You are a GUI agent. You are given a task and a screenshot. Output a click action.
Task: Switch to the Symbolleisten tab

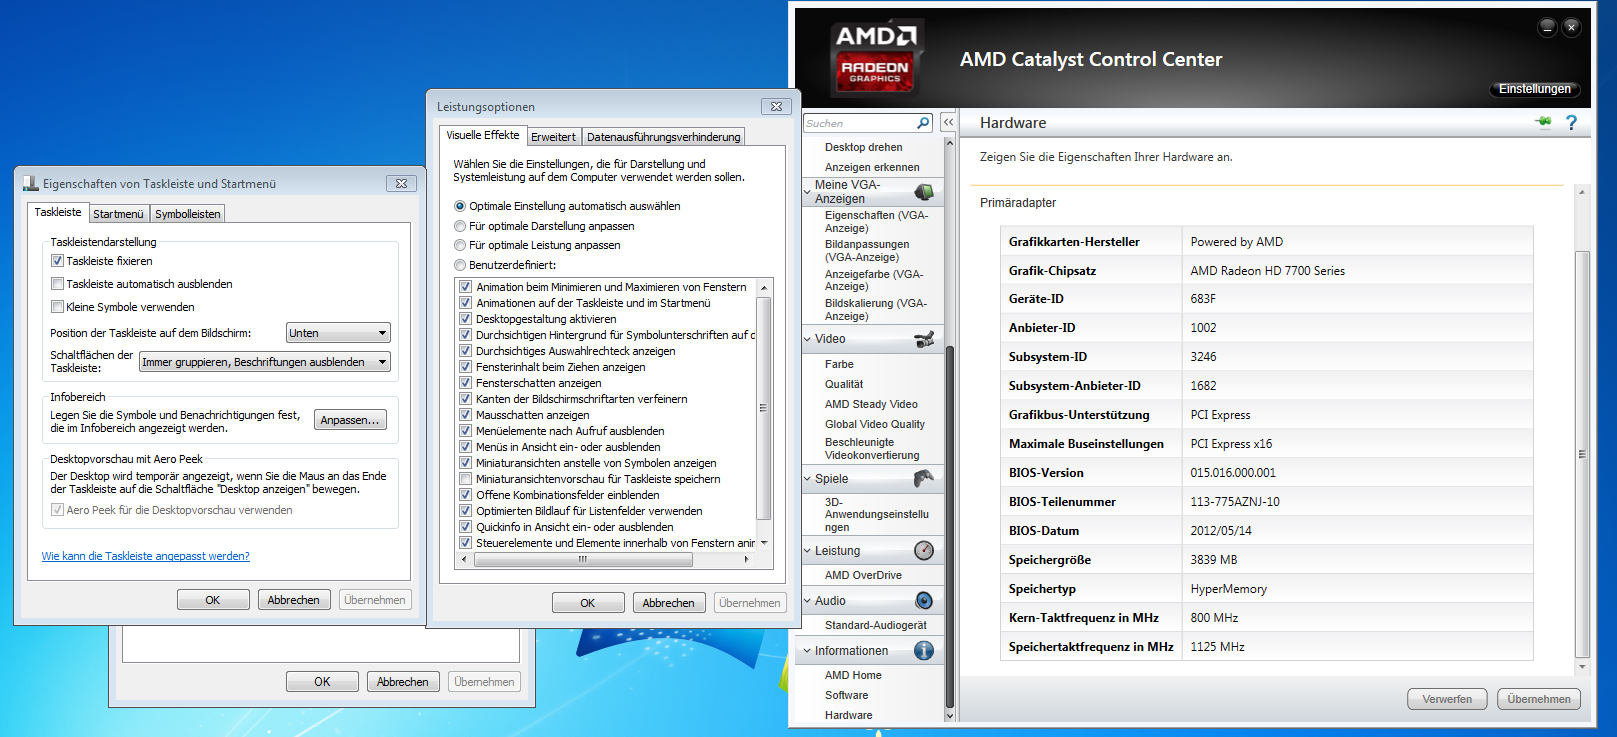(x=187, y=214)
